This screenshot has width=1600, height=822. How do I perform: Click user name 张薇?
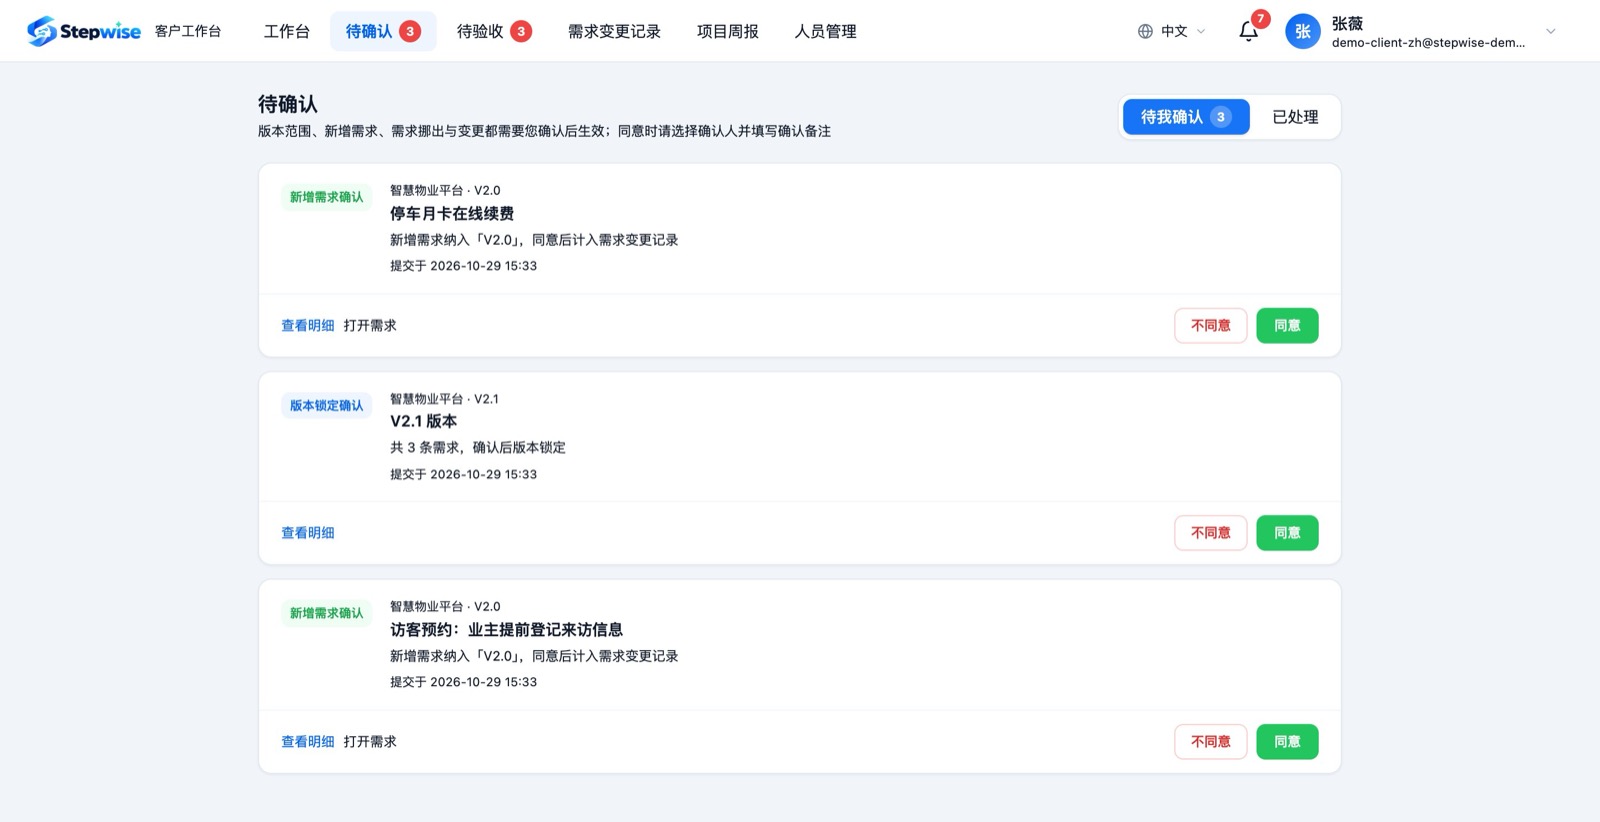tap(1347, 23)
